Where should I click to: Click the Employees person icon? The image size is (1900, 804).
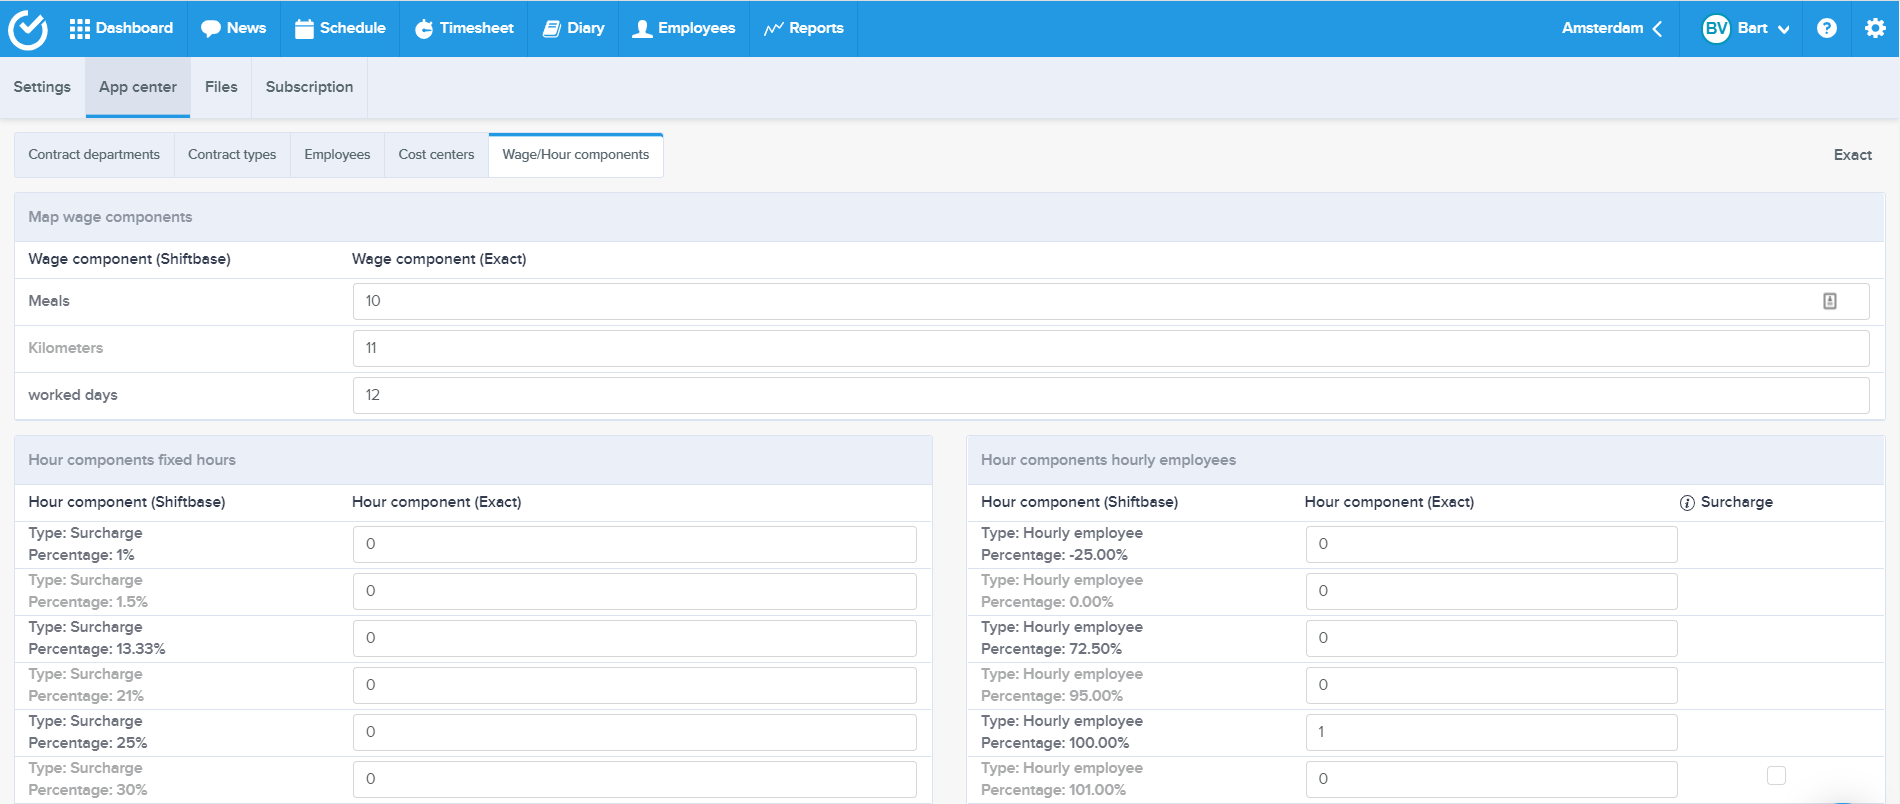(642, 29)
